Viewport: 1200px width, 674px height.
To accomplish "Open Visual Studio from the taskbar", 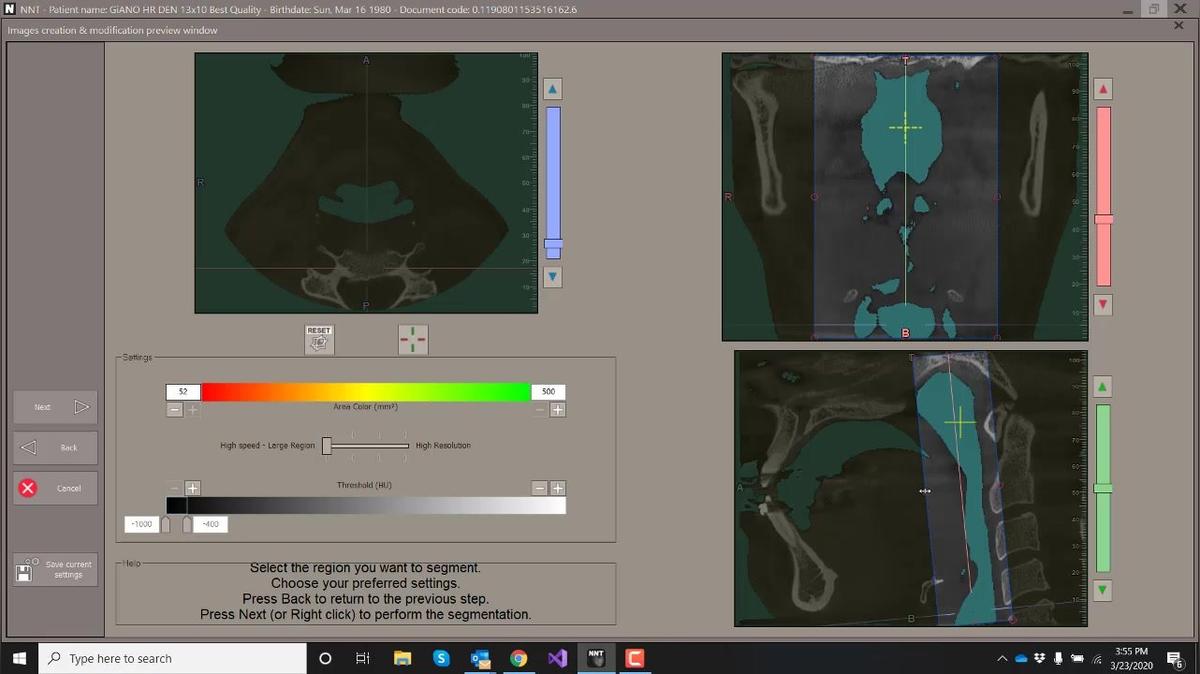I will coord(558,658).
